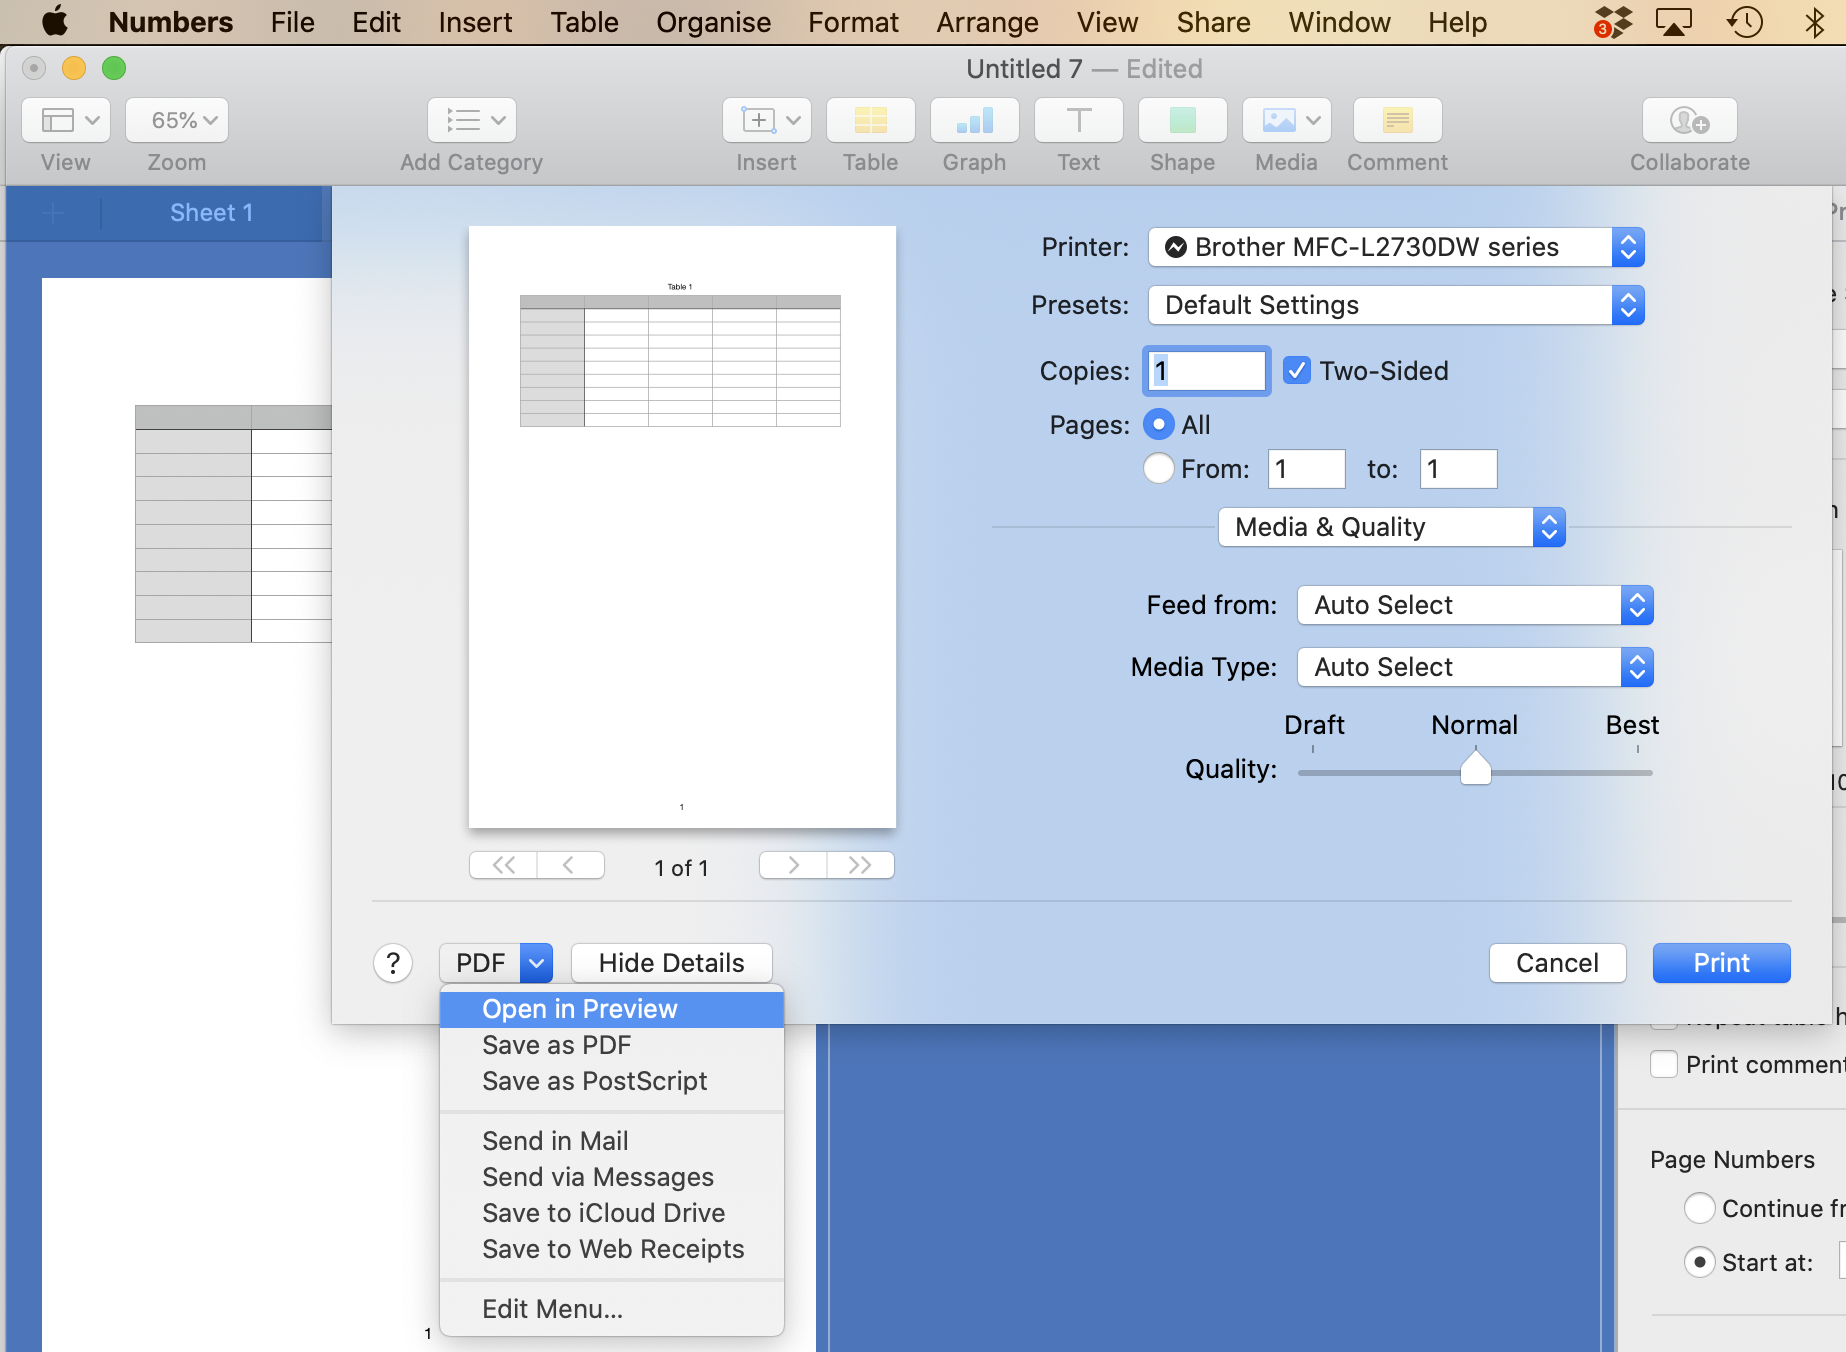Choose Send in Mail
Screen dimensions: 1846x1352
612,1141
